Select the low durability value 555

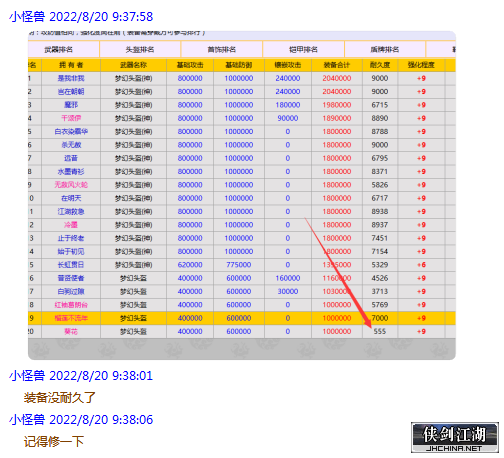point(380,332)
